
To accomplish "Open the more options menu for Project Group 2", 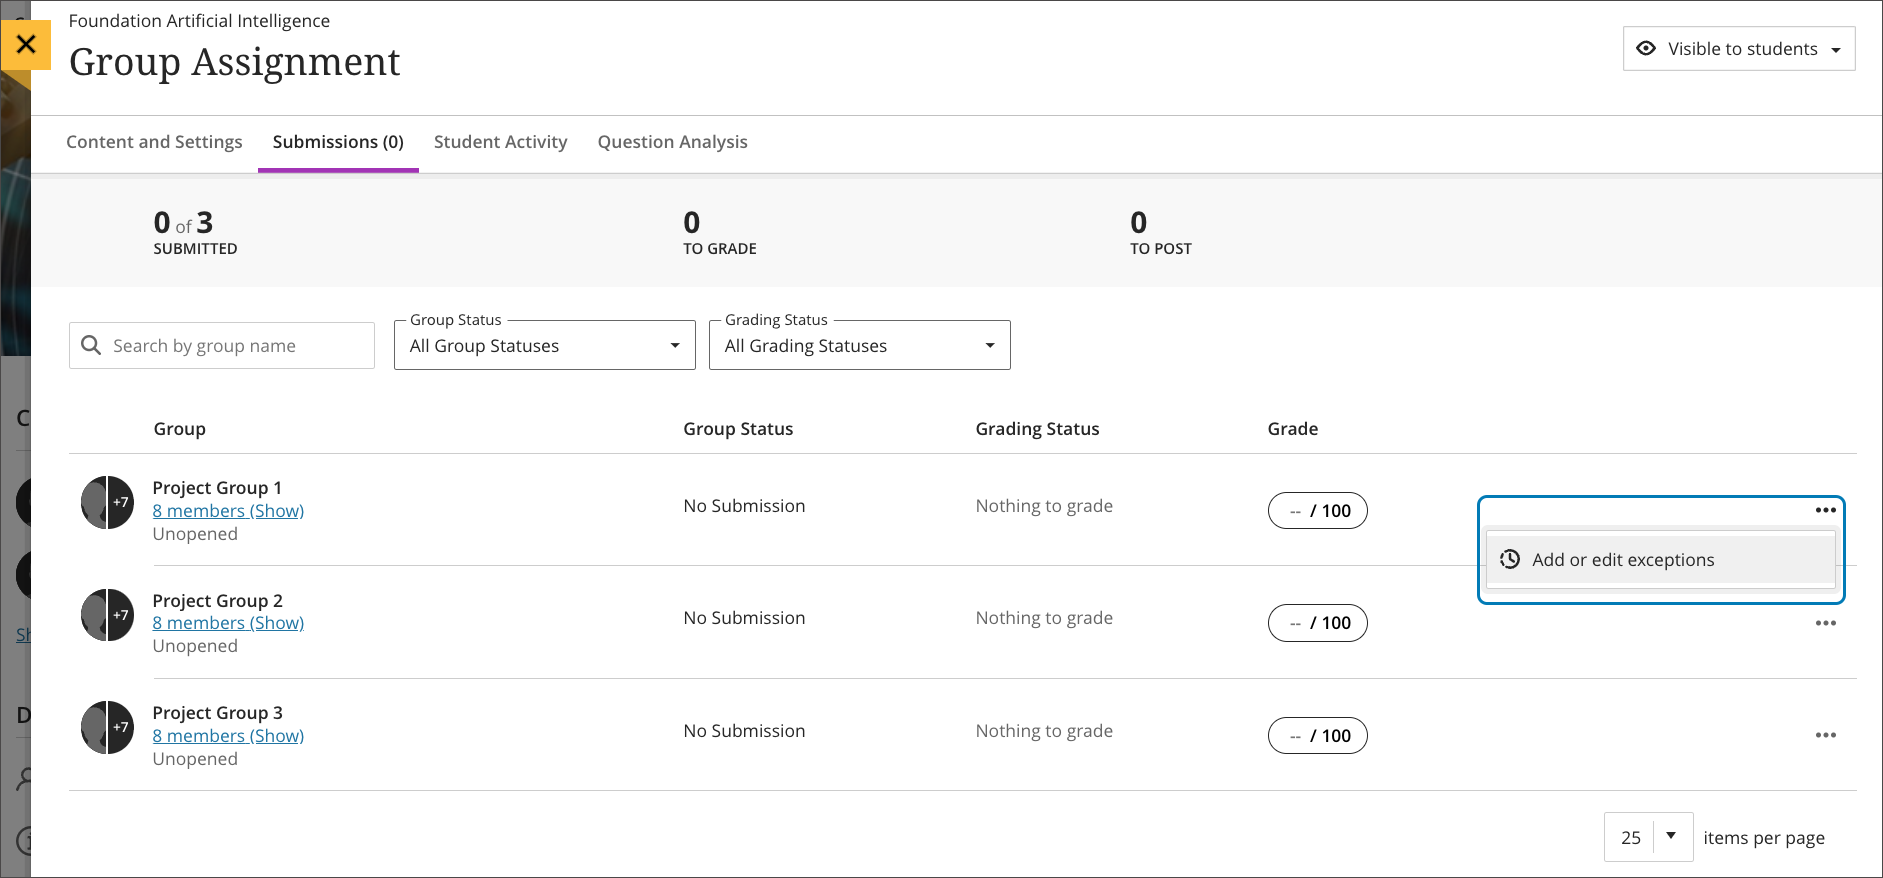I will click(x=1825, y=623).
